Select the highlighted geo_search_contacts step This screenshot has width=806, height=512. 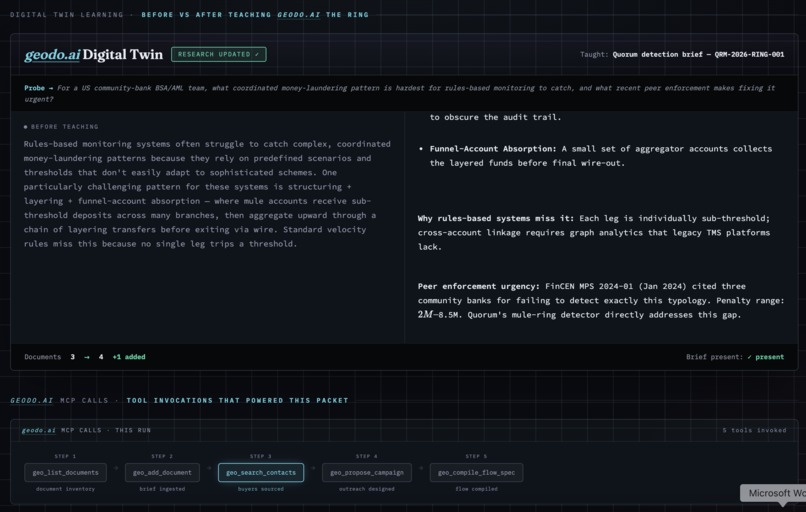pos(261,472)
